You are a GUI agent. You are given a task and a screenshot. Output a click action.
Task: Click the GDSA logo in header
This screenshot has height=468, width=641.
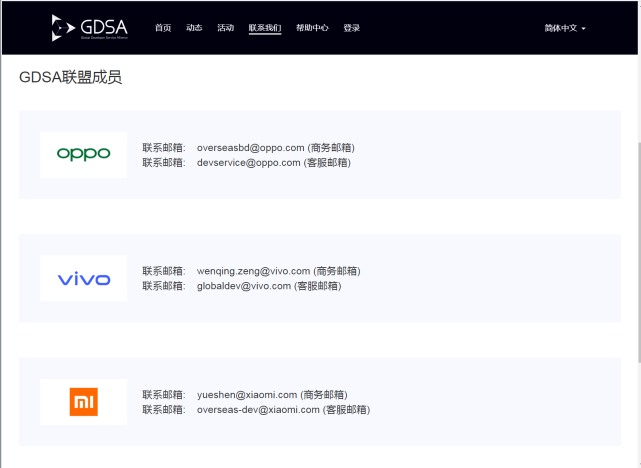click(90, 28)
